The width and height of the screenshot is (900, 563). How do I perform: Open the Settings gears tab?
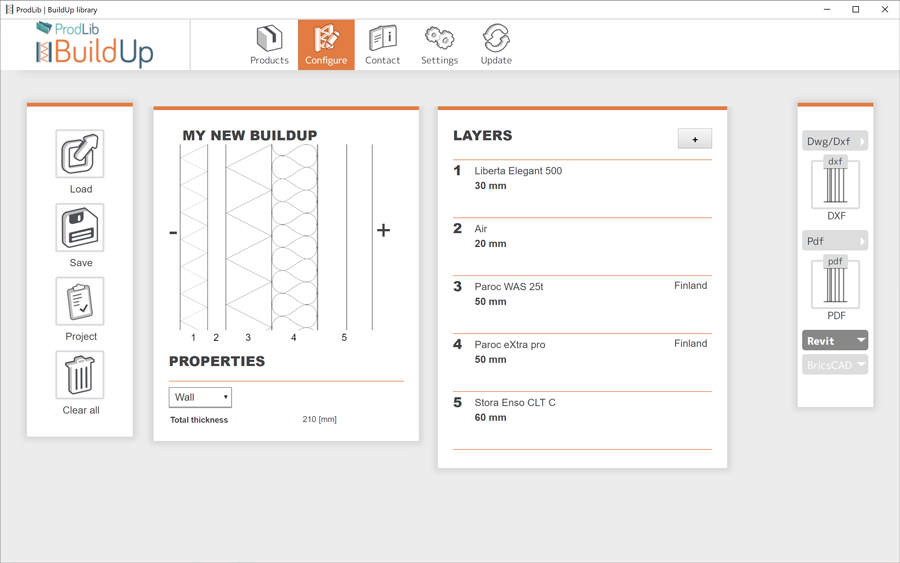tap(440, 45)
